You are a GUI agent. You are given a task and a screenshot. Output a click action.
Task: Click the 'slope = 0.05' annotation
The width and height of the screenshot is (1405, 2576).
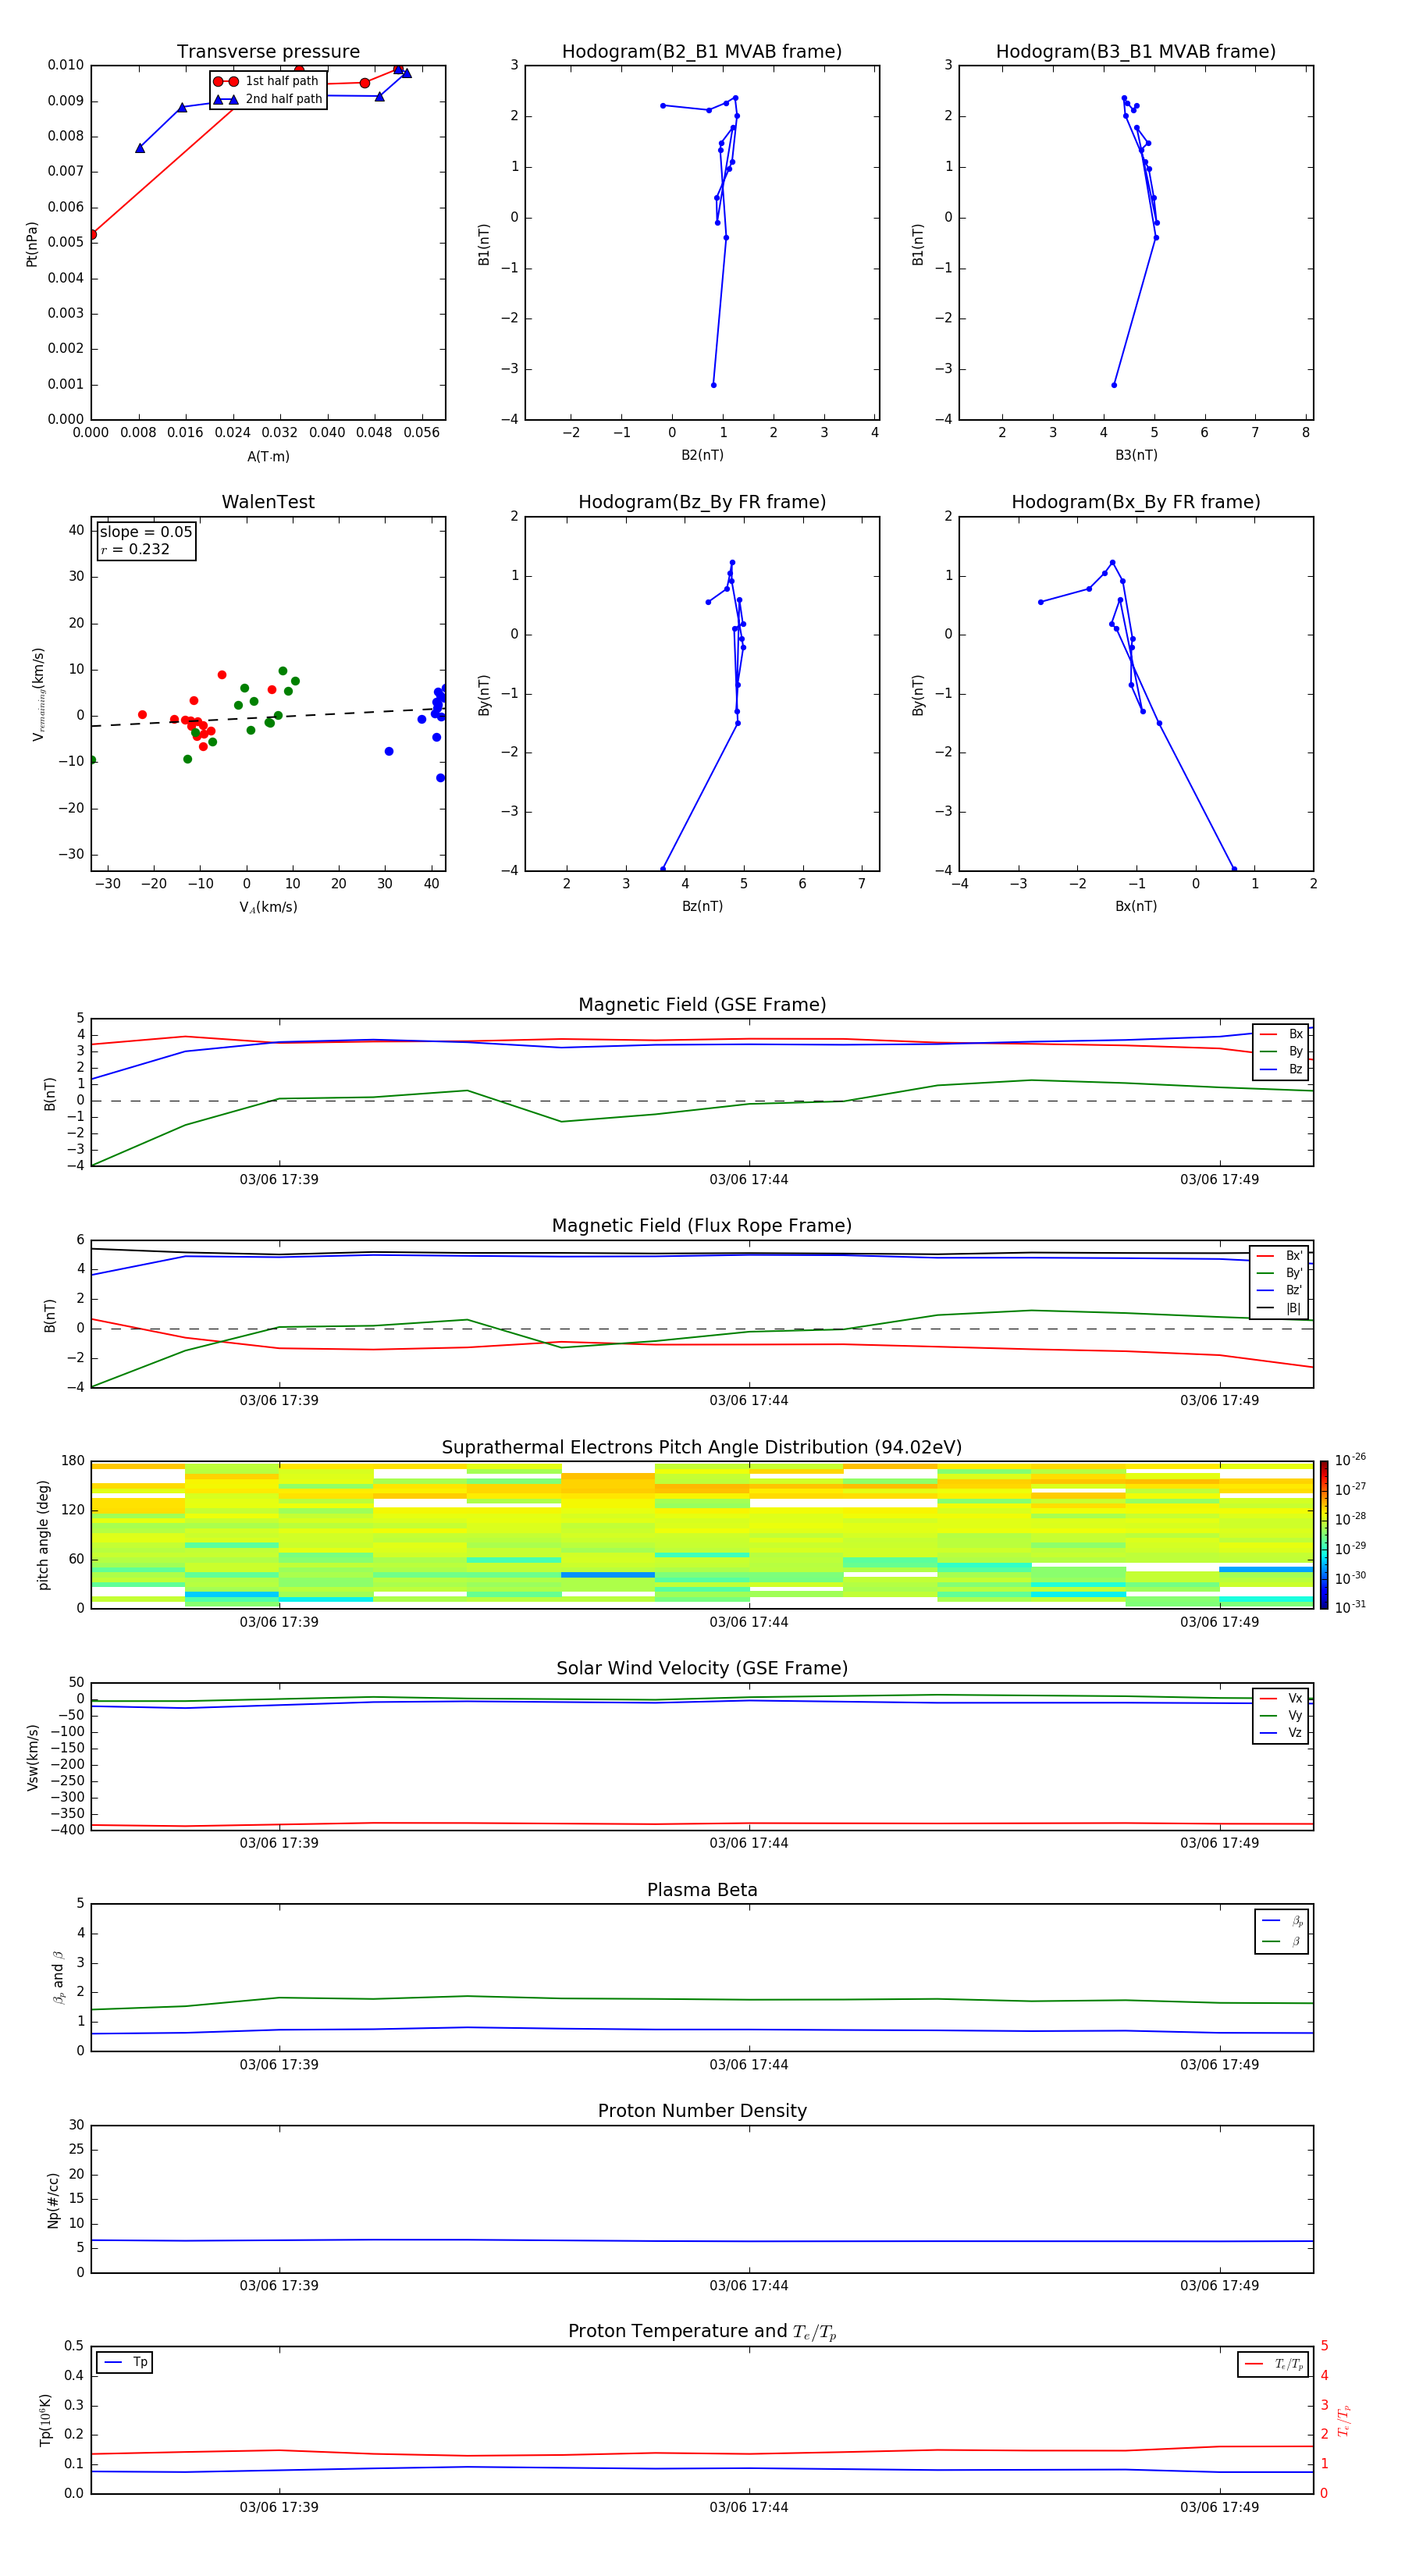(x=146, y=532)
